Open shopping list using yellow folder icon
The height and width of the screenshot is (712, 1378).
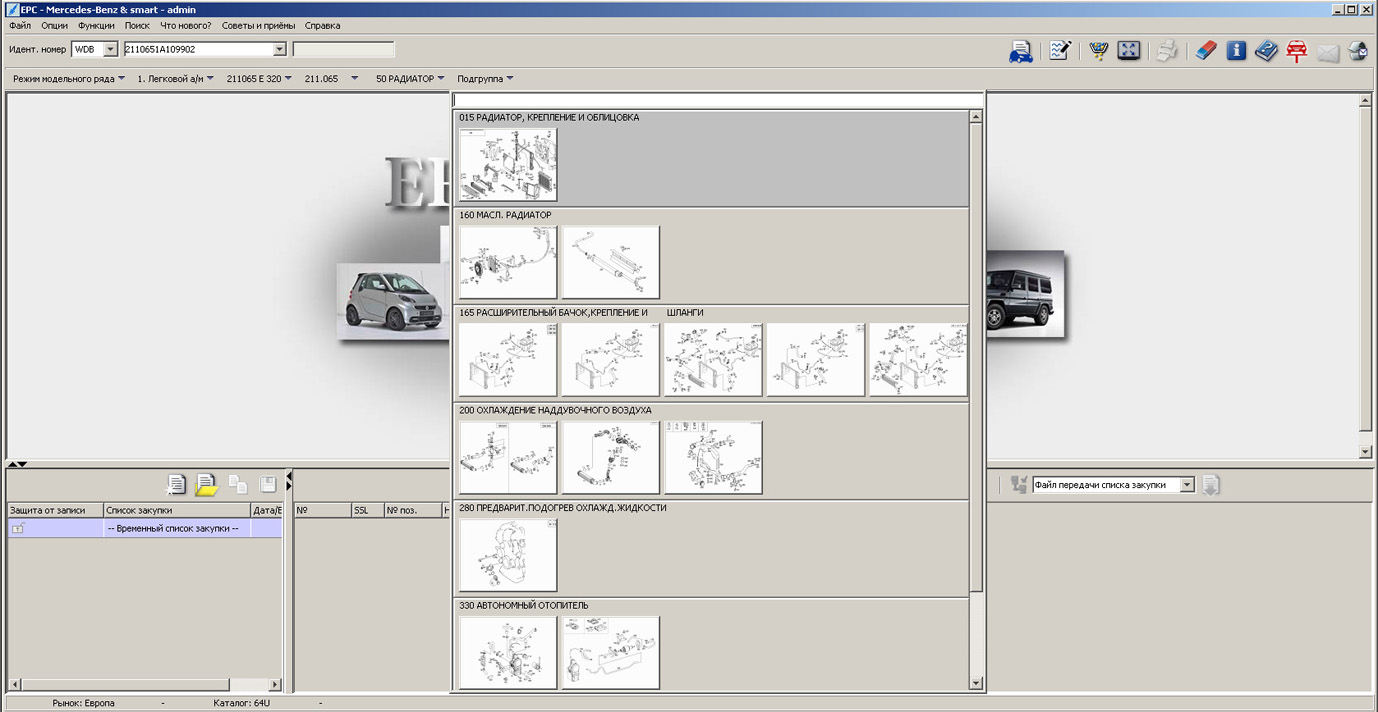[x=206, y=485]
